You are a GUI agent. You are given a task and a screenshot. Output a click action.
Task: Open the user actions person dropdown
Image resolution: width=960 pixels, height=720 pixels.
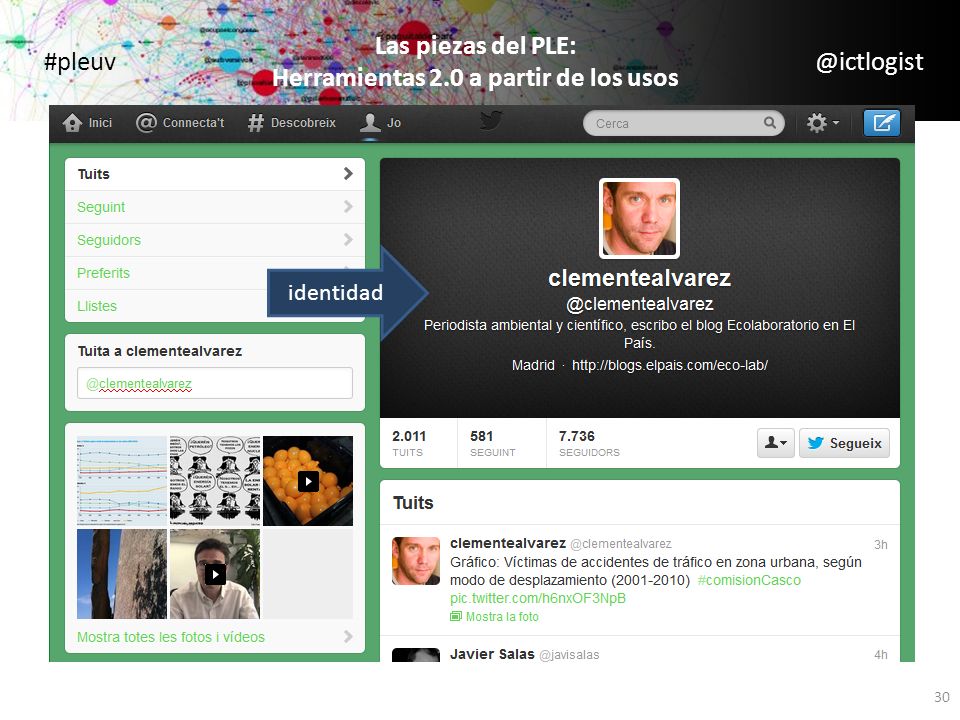point(776,443)
